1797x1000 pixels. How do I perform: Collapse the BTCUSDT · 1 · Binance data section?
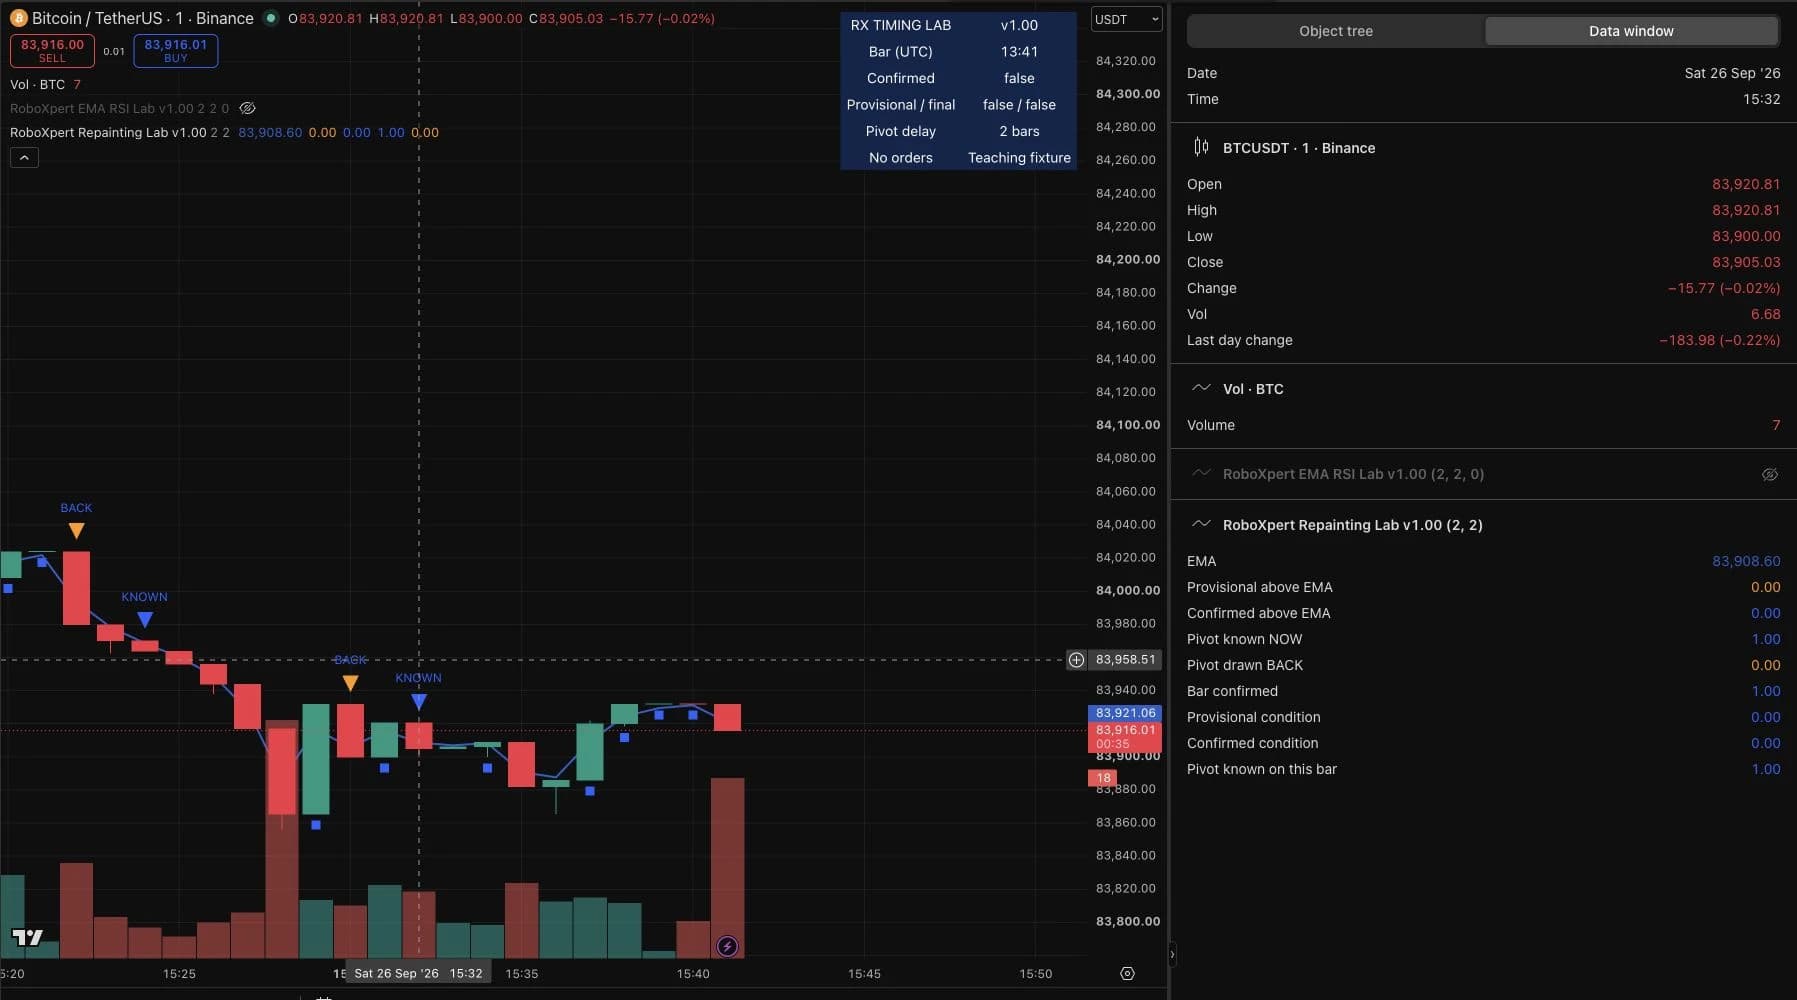[x=1298, y=148]
